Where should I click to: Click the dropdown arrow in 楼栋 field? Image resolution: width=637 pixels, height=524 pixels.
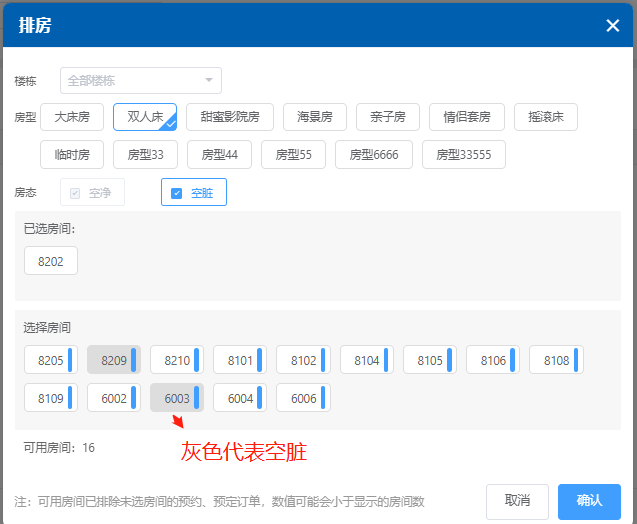pyautogui.click(x=209, y=80)
